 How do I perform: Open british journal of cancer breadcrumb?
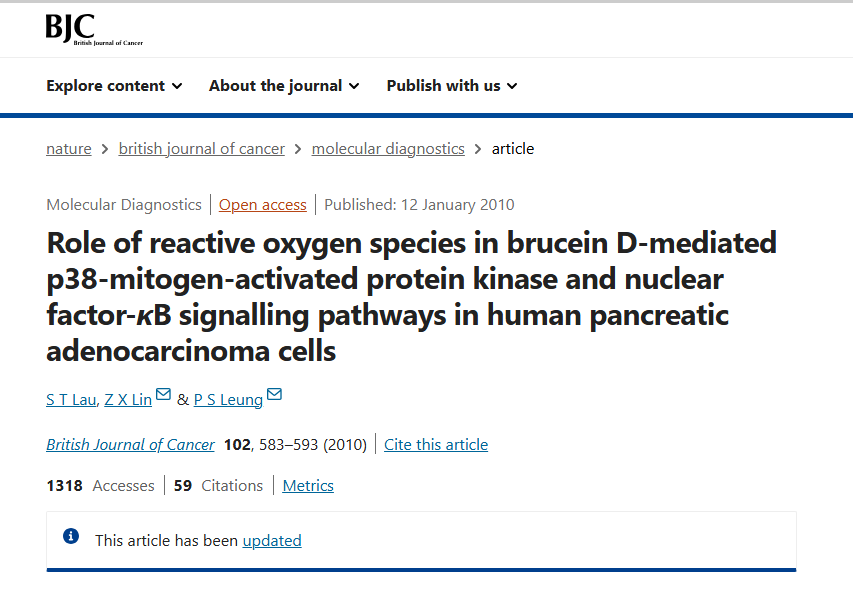tap(201, 149)
